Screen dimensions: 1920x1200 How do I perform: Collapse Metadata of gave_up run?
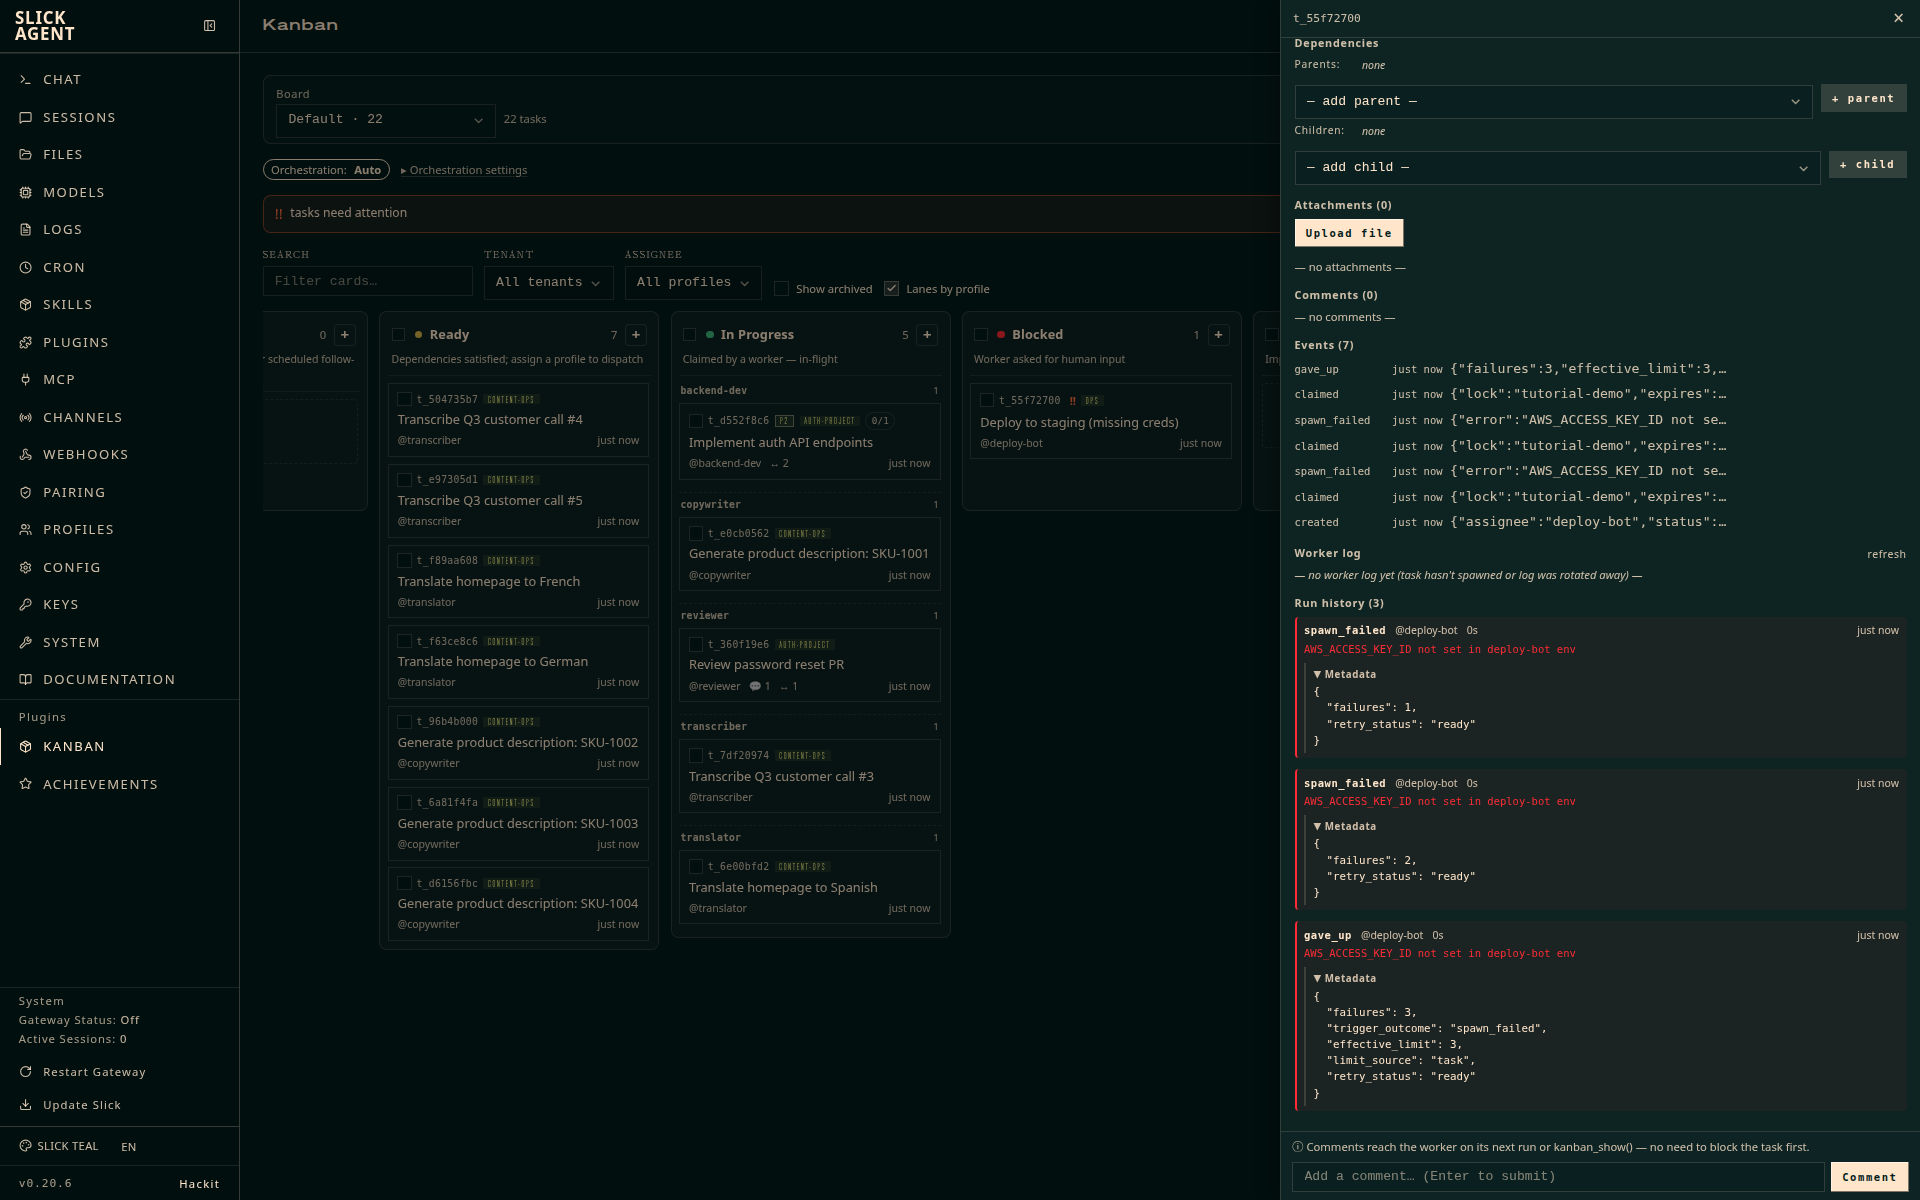click(1345, 979)
